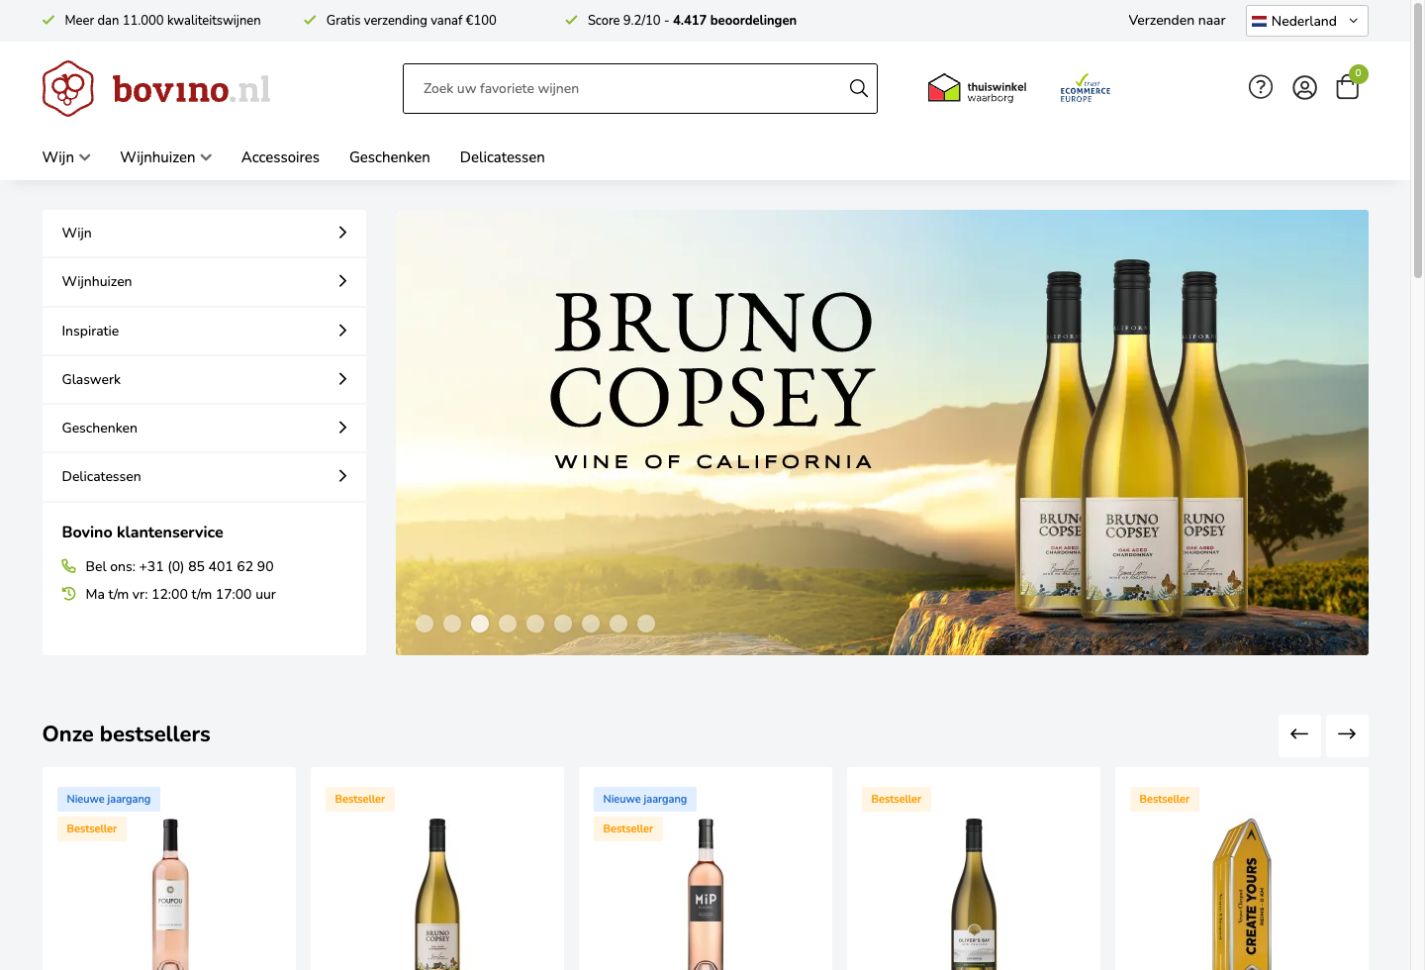Screen dimensions: 1425x970
Task: Select the fifth banner carousel dot
Action: [x=535, y=623]
